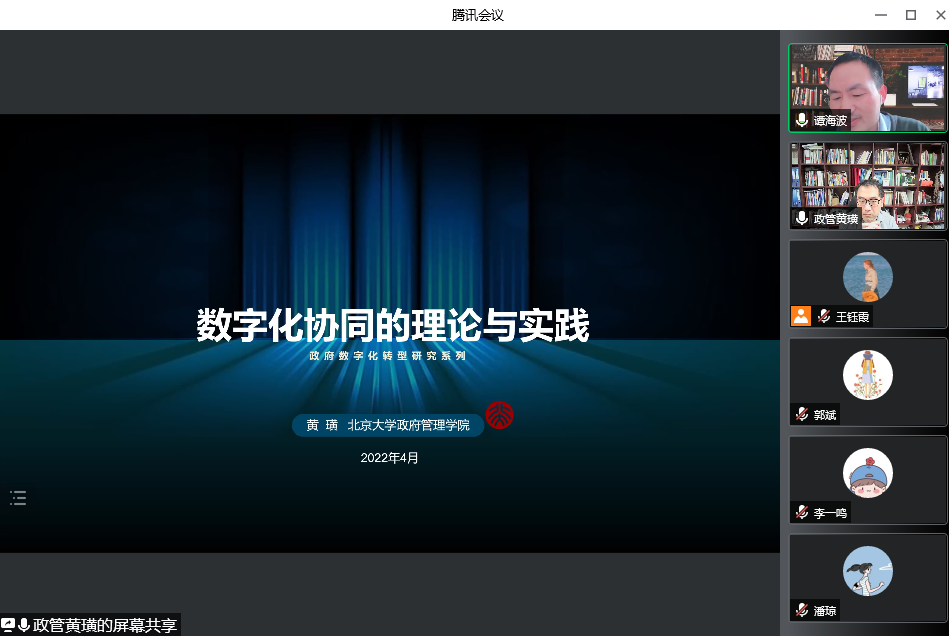This screenshot has height=636, width=949.
Task: Click 政管黄璜's microphone icon in video tile
Action: (x=802, y=218)
